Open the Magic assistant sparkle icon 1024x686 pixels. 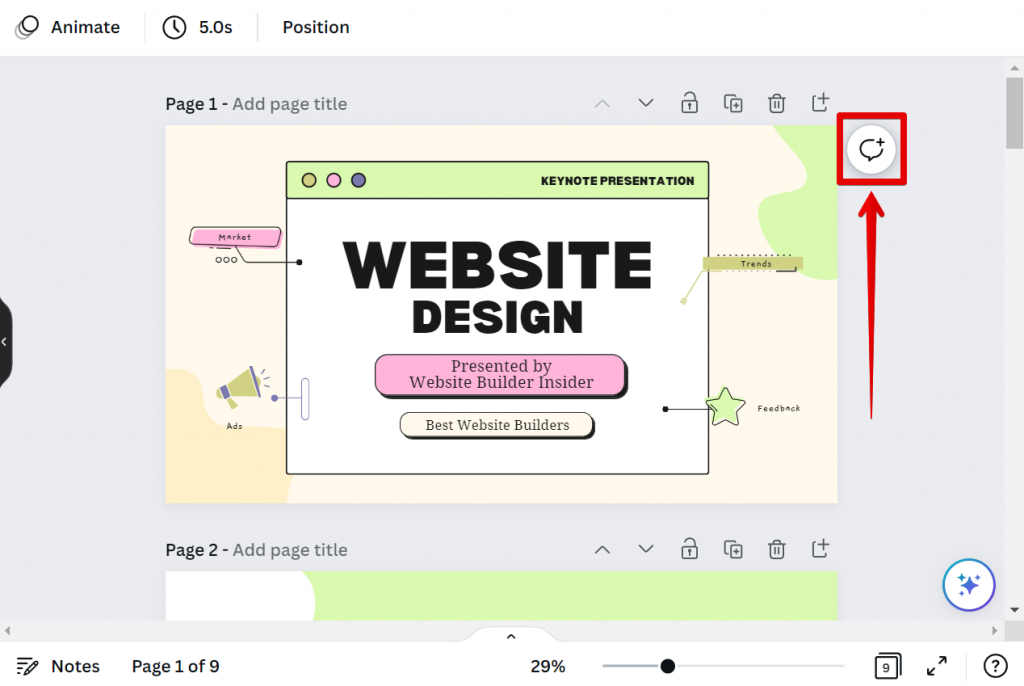(x=968, y=585)
